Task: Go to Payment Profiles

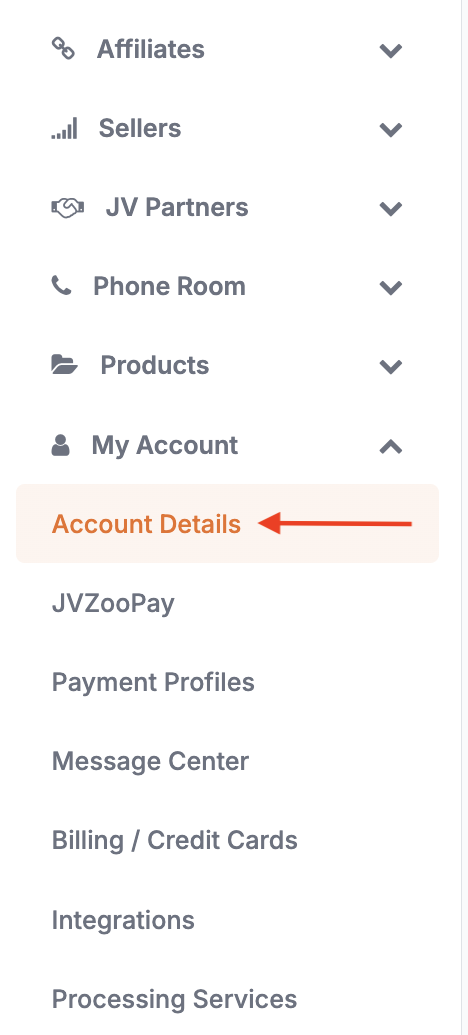Action: pos(153,682)
